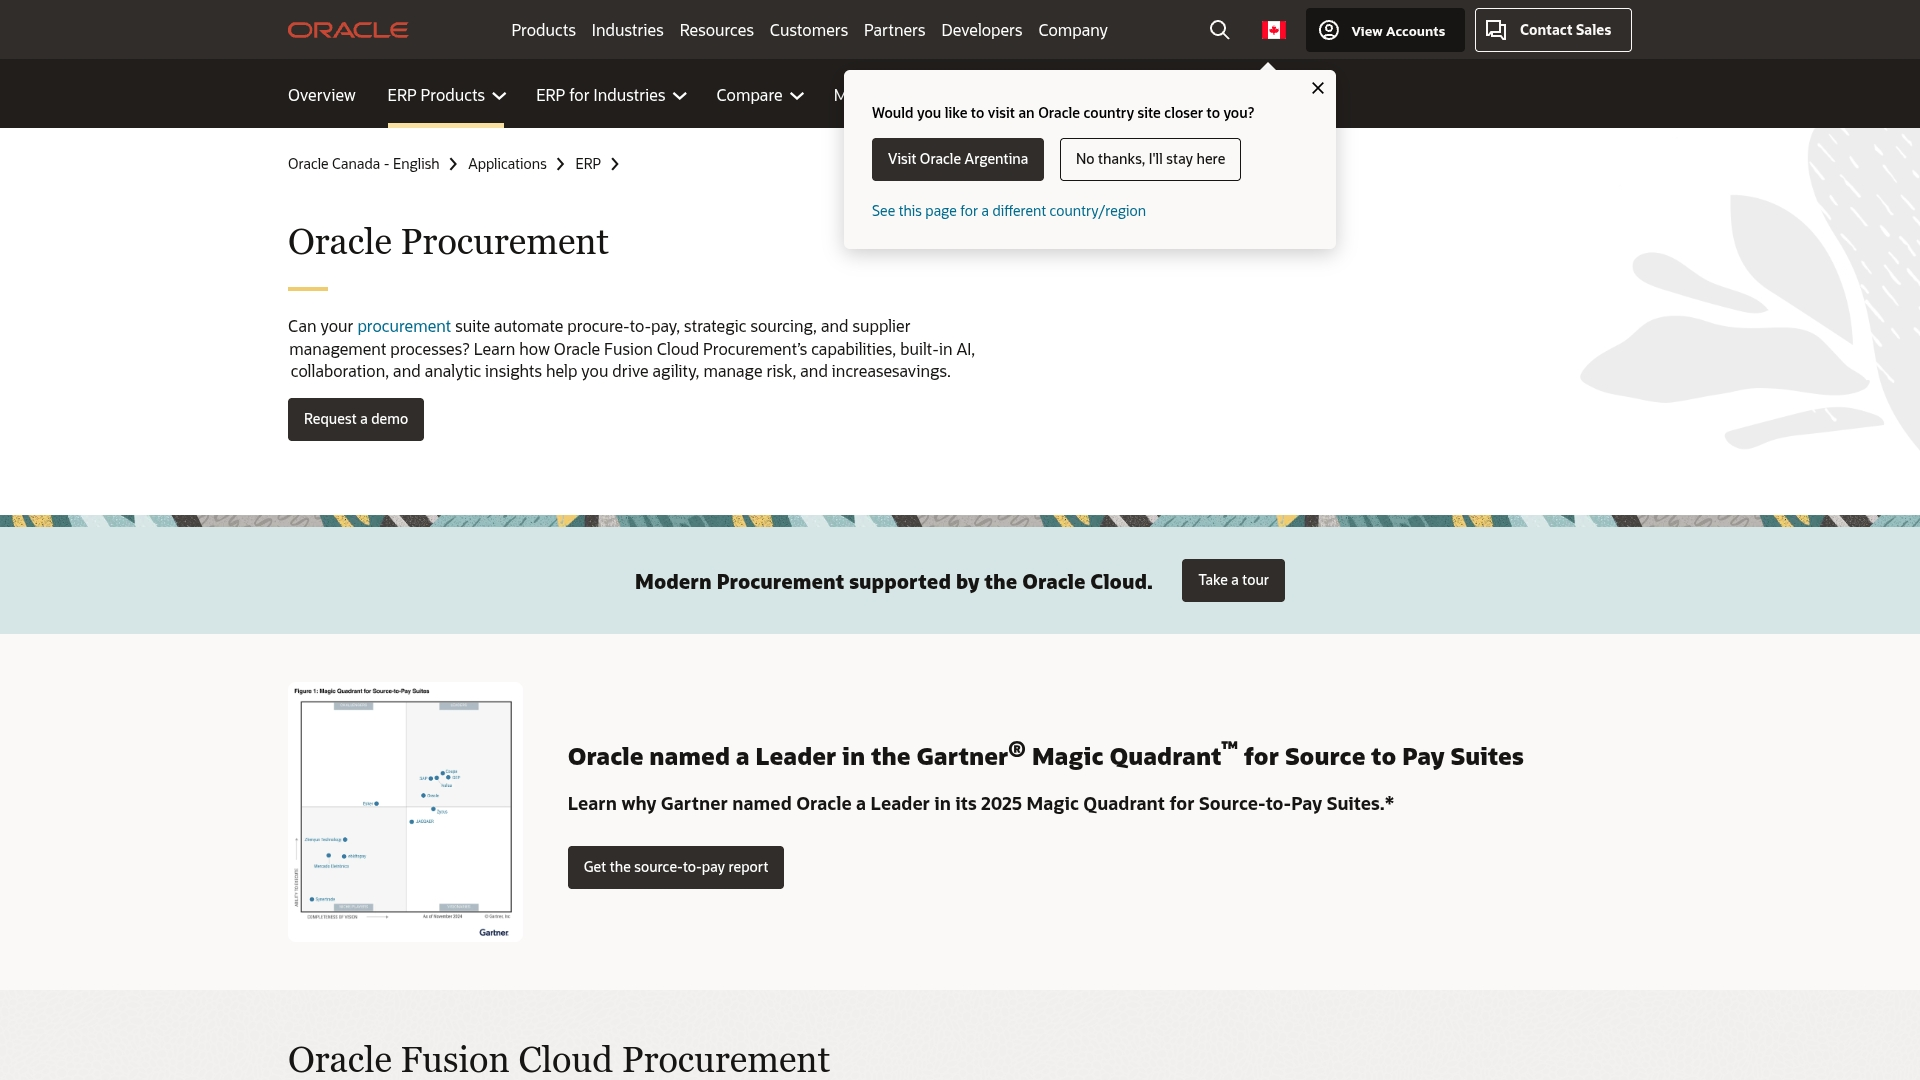Click Visit Oracle Argentina button
This screenshot has height=1080, width=1920.
957,159
